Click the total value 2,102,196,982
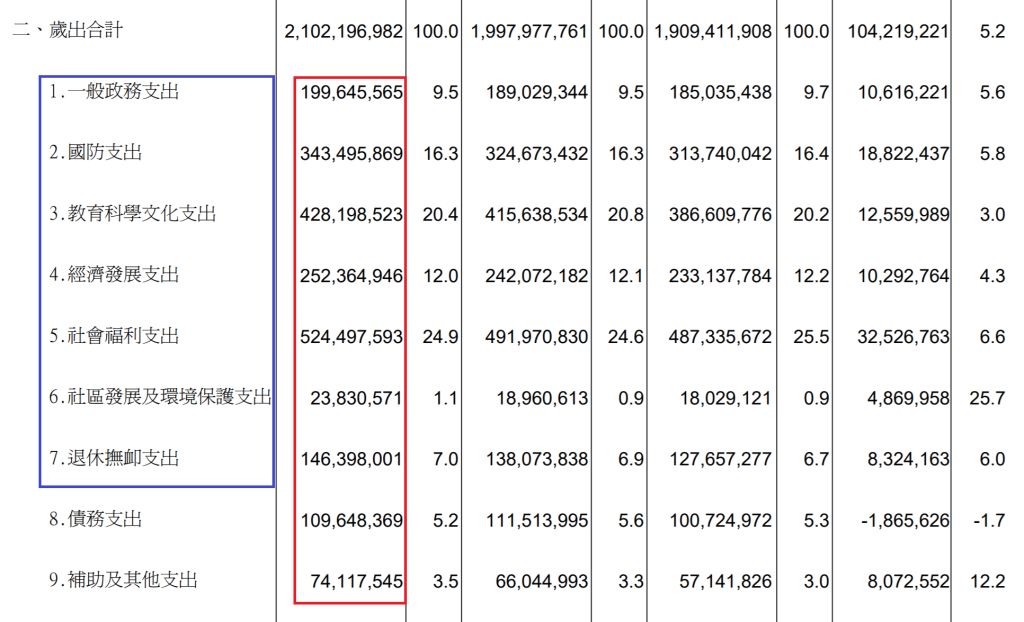This screenshot has width=1024, height=622. [343, 32]
